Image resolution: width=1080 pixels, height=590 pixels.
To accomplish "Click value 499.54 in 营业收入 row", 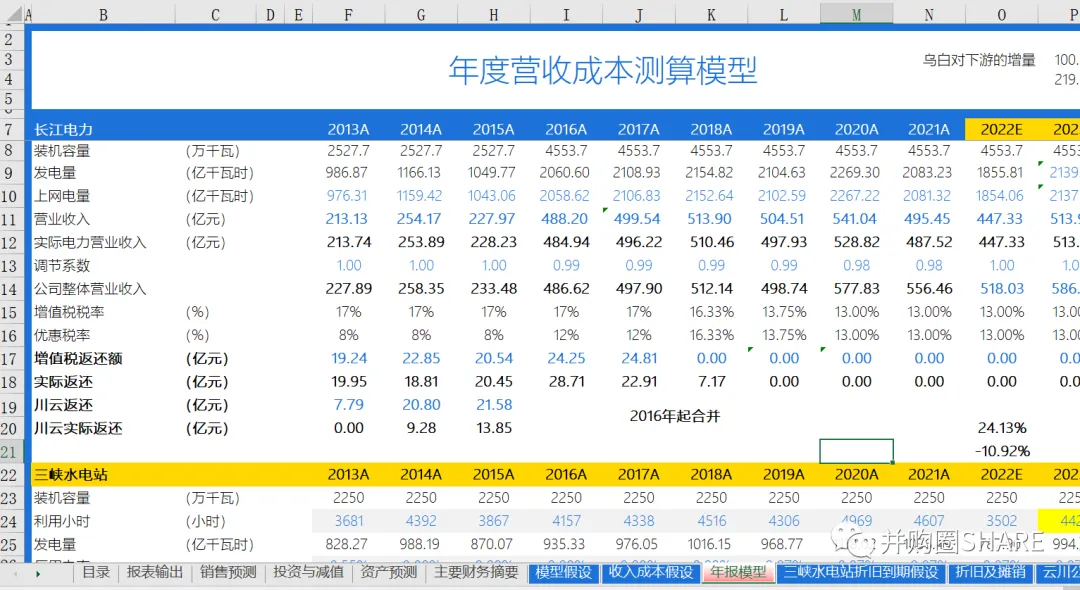I will point(637,220).
